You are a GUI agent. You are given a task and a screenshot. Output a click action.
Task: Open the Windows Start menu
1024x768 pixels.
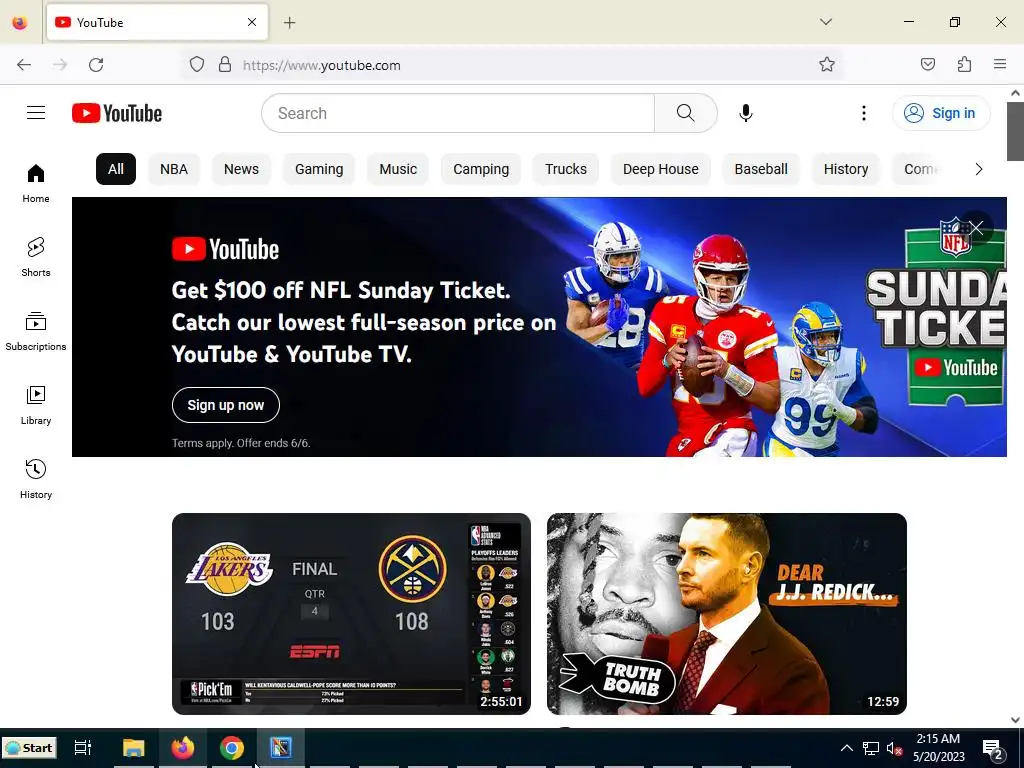click(x=29, y=748)
